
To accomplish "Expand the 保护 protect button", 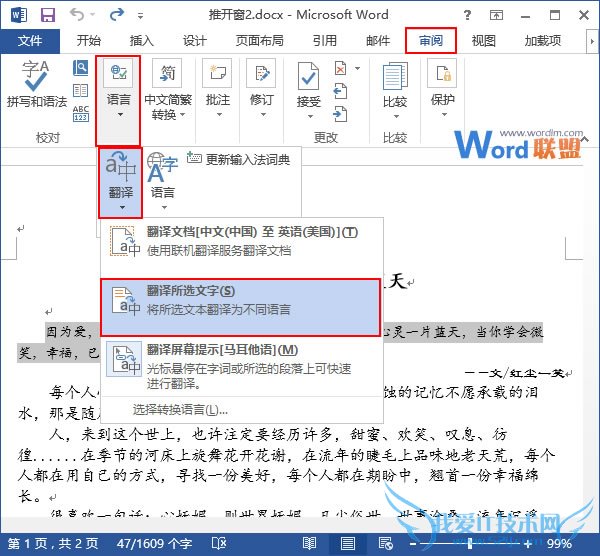I will (443, 90).
